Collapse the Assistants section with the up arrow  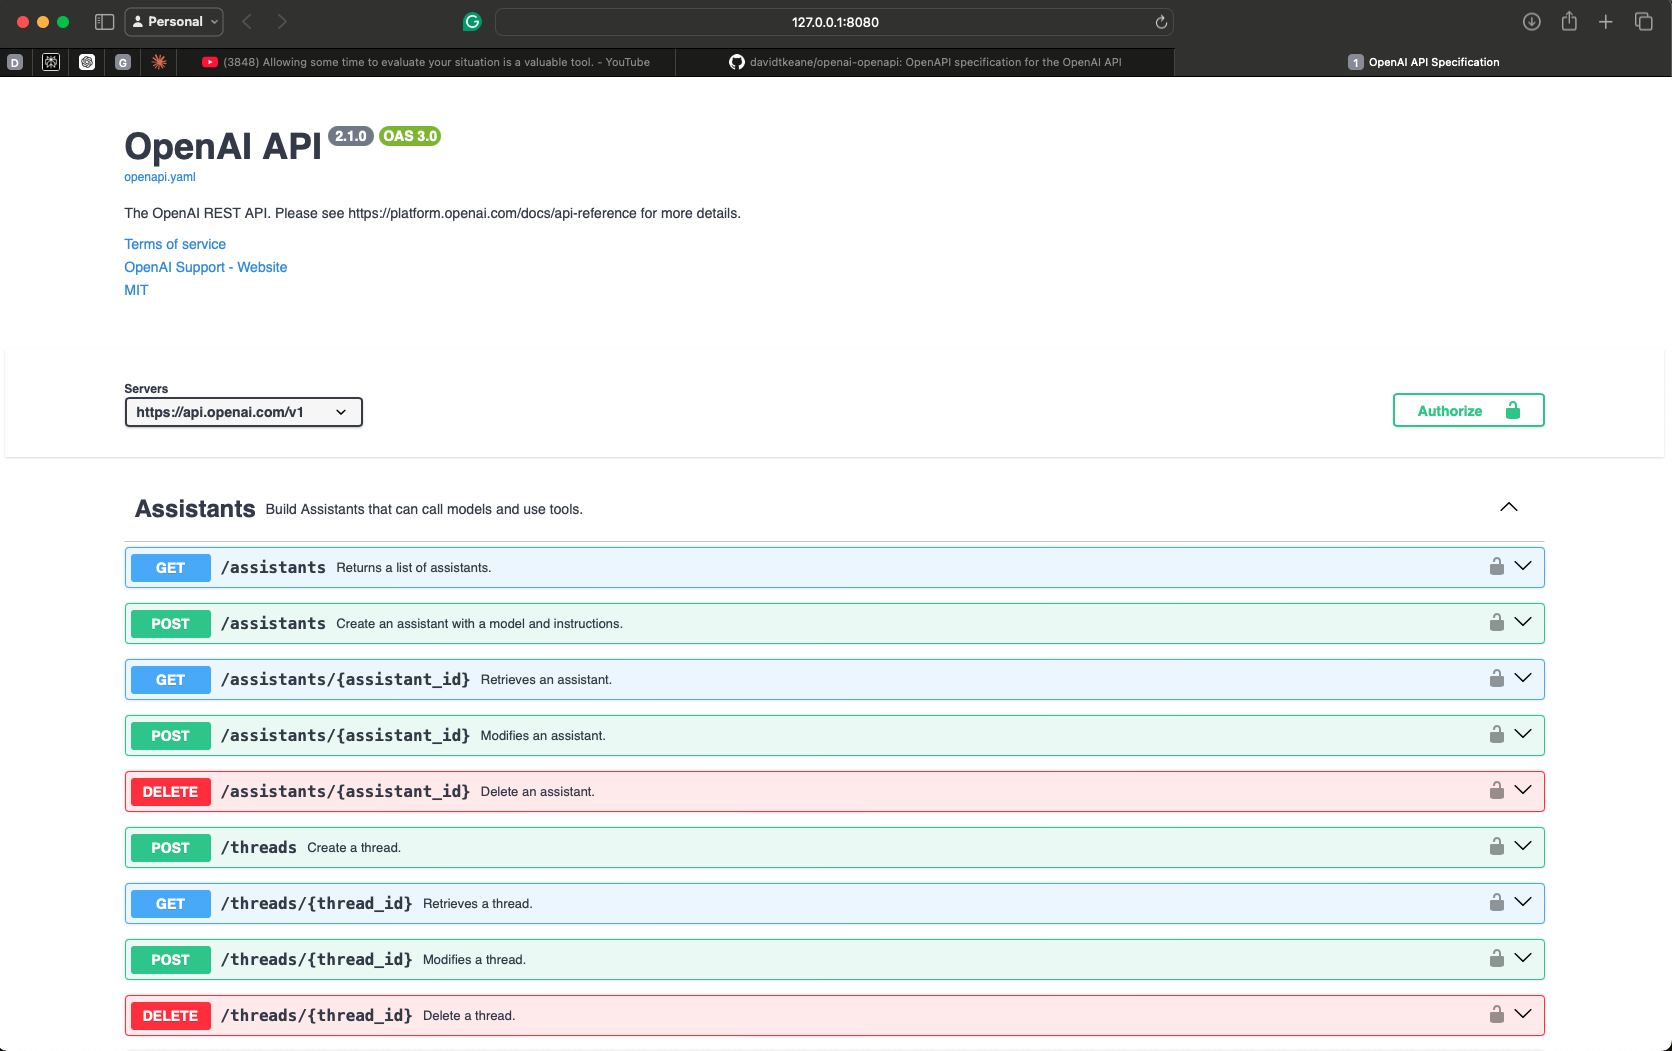(1509, 507)
